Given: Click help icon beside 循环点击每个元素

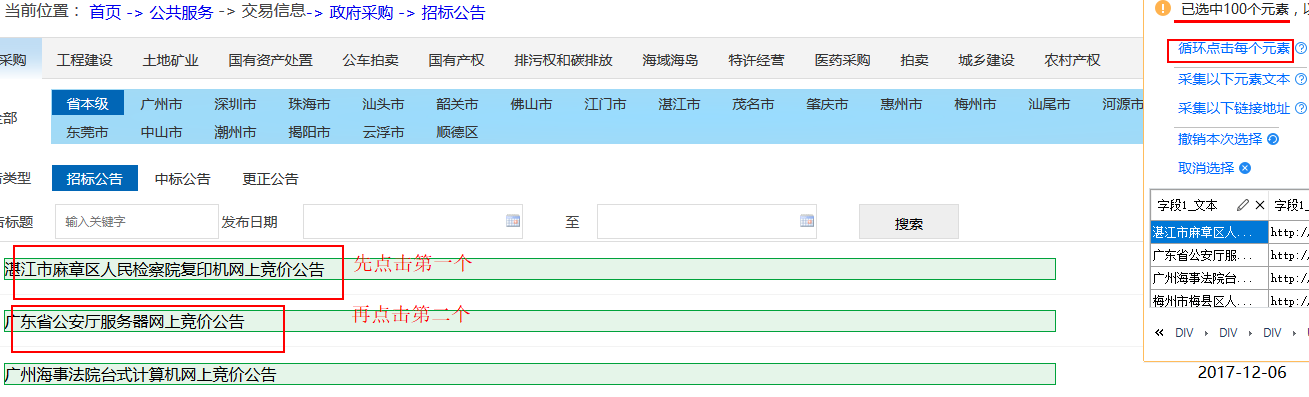Looking at the screenshot, I should click(1301, 48).
